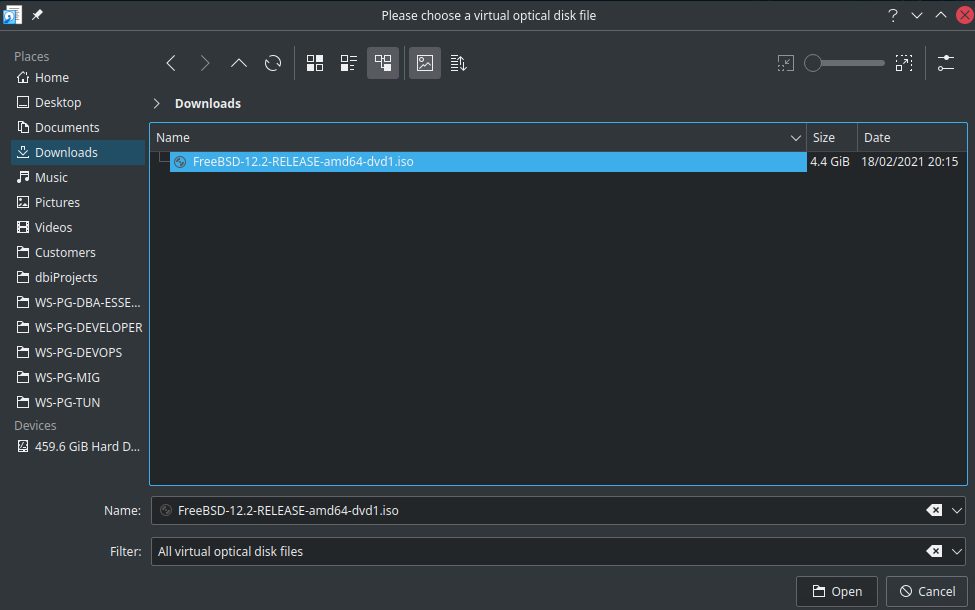Reload the current folder
The image size is (975, 610).
coord(273,63)
